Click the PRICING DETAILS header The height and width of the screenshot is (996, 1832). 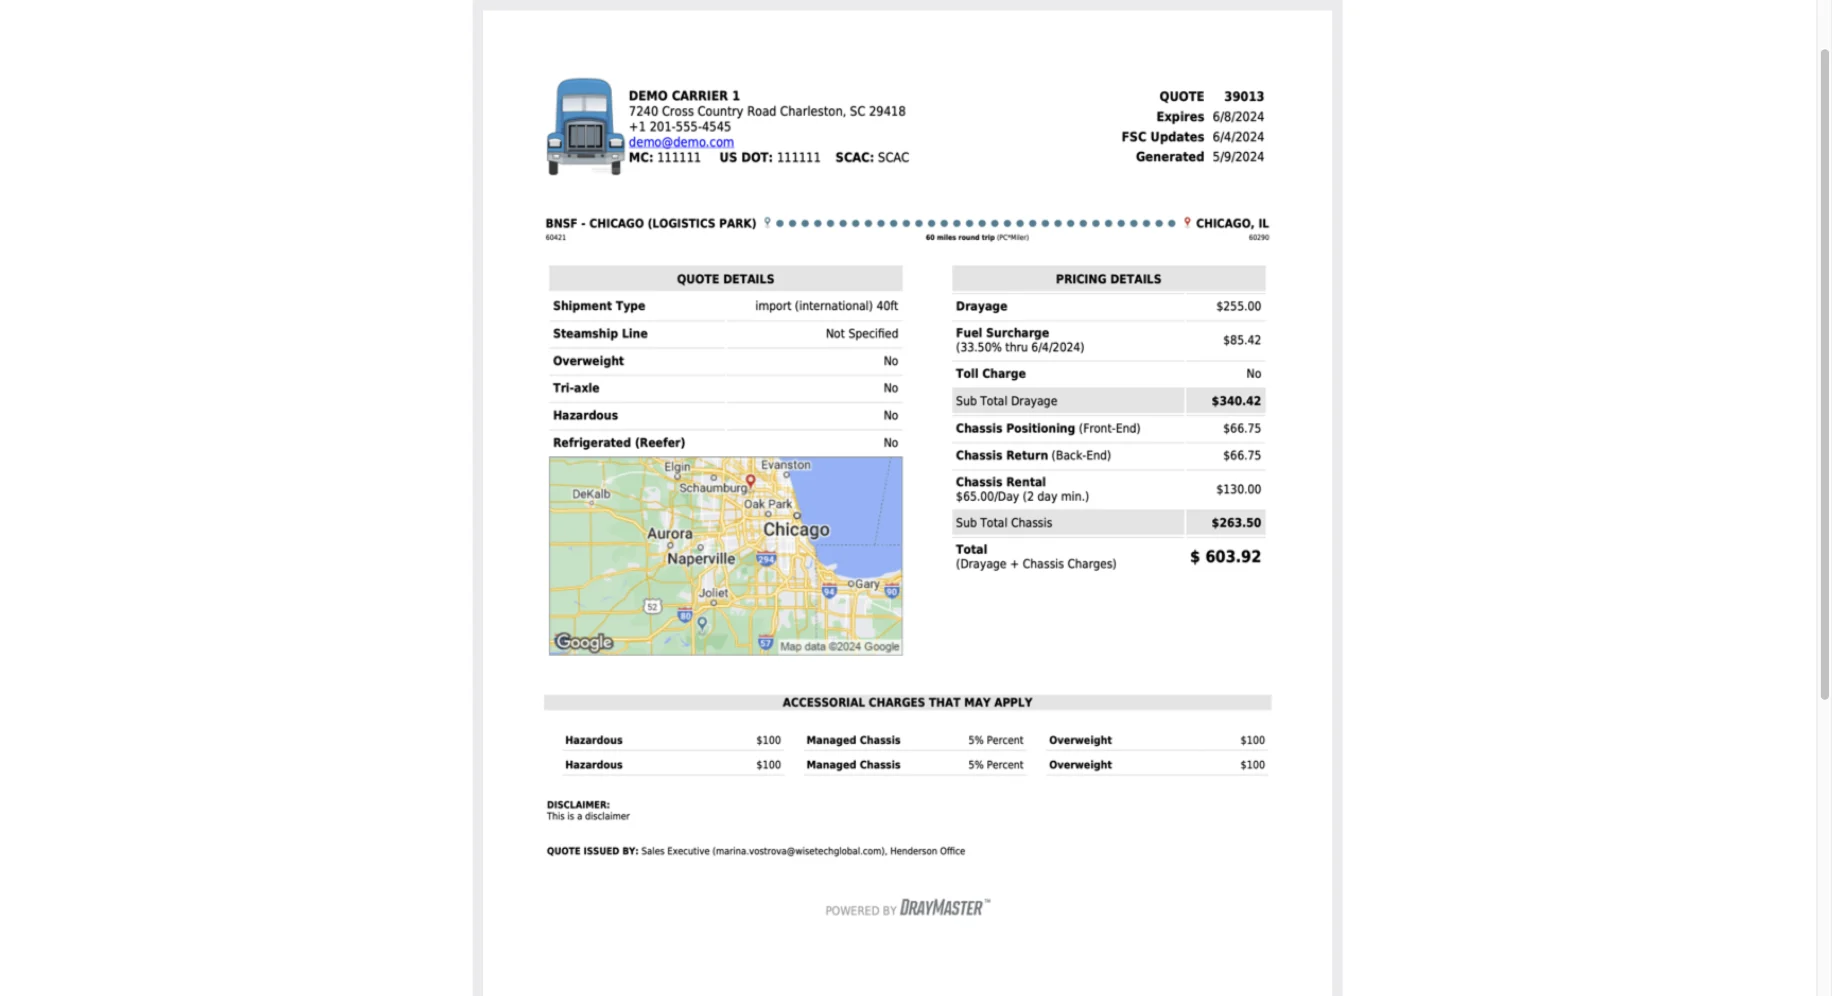pos(1108,279)
